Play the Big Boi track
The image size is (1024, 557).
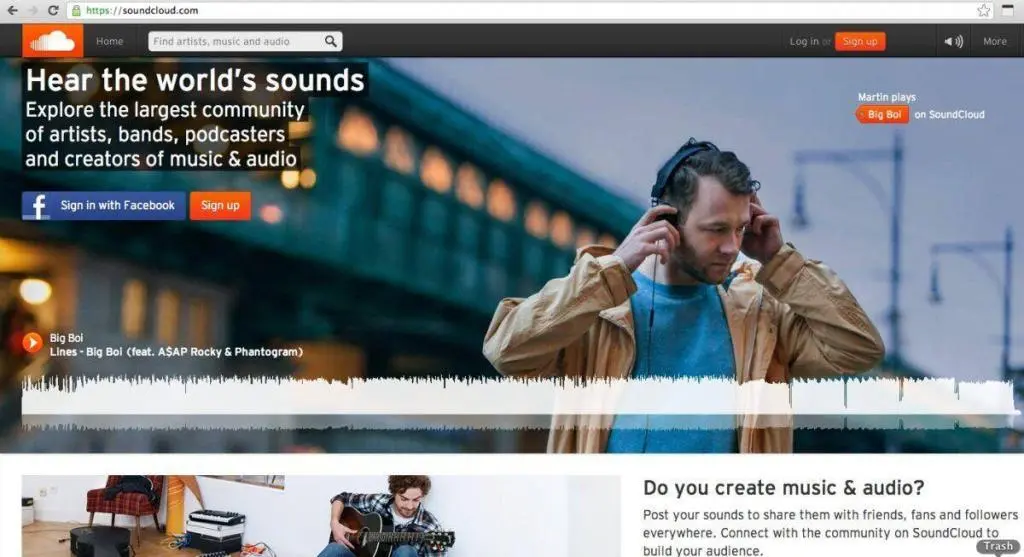(x=32, y=343)
